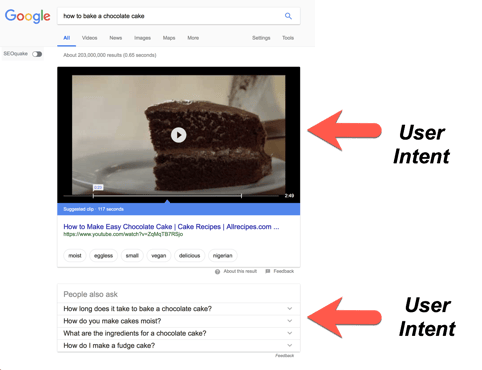Expand 'What are the ingredients' question
Viewport: 482px width, 370px height.
pyautogui.click(x=179, y=333)
